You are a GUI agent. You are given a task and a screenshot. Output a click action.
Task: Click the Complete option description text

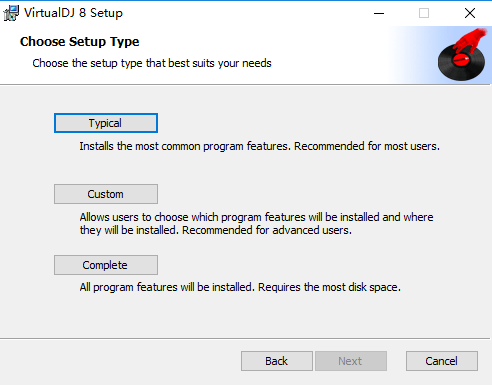tap(240, 287)
